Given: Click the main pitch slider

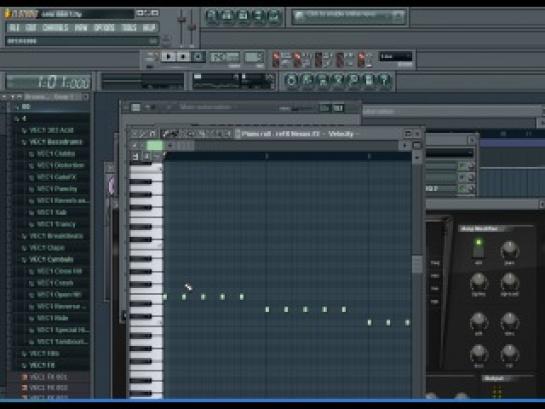Looking at the screenshot, I should (x=191, y=26).
